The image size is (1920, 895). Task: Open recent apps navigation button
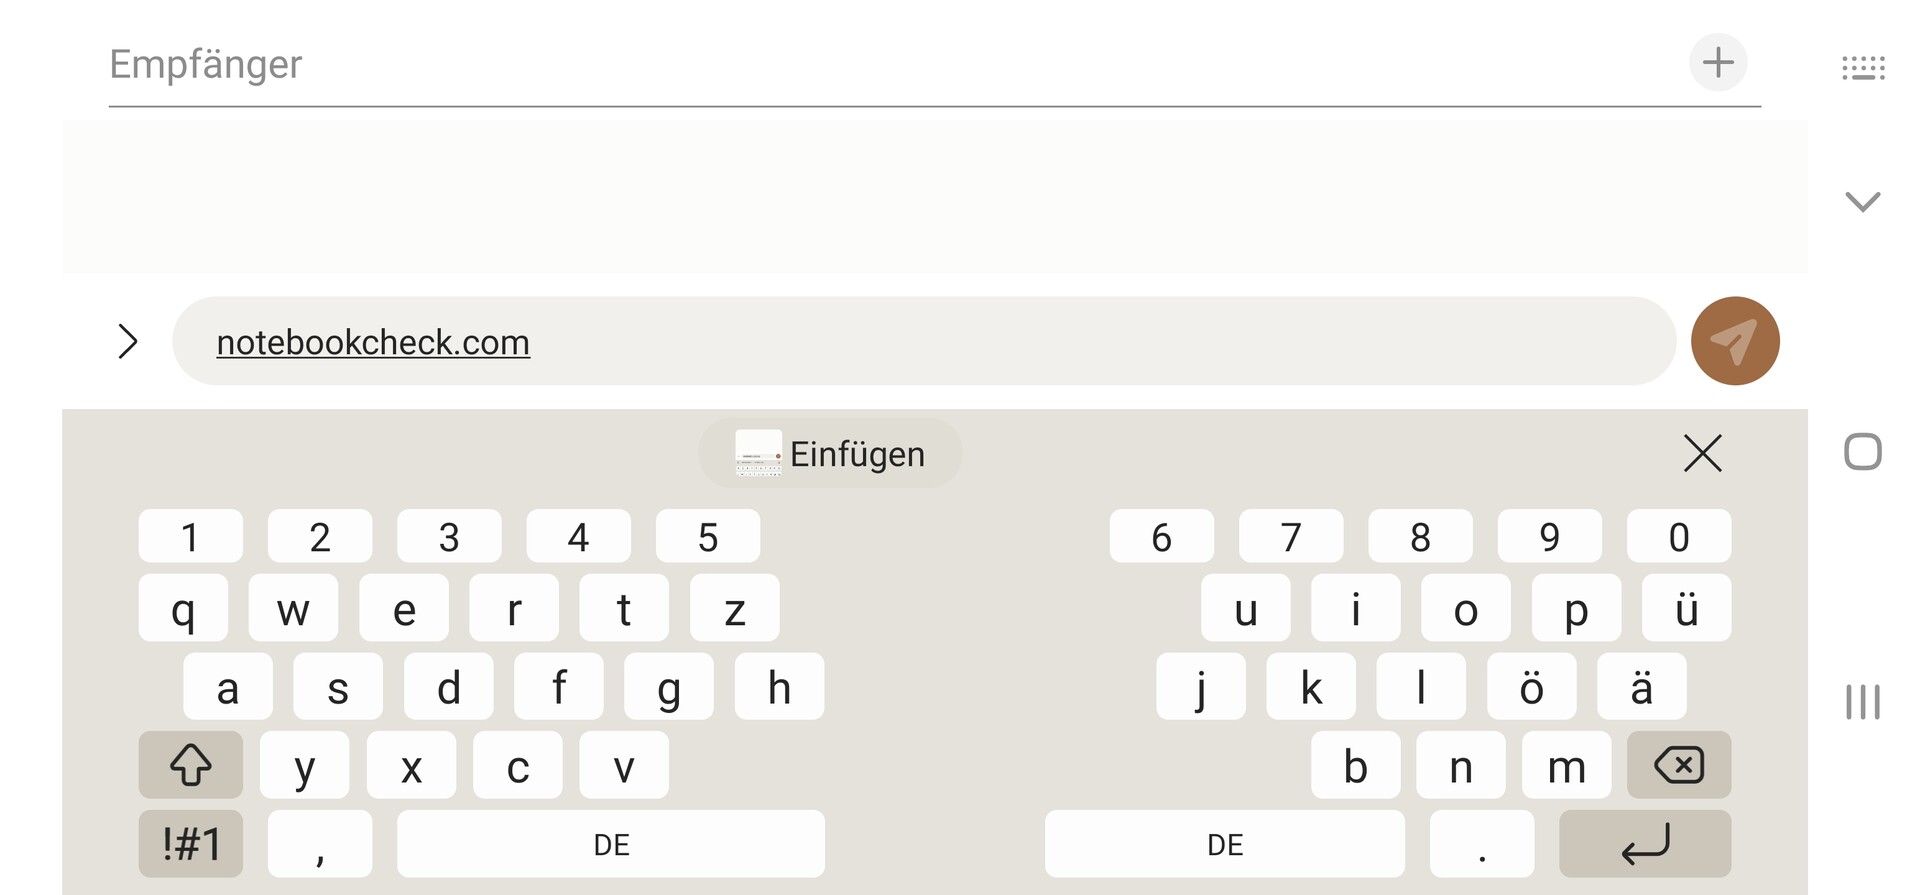(1862, 701)
